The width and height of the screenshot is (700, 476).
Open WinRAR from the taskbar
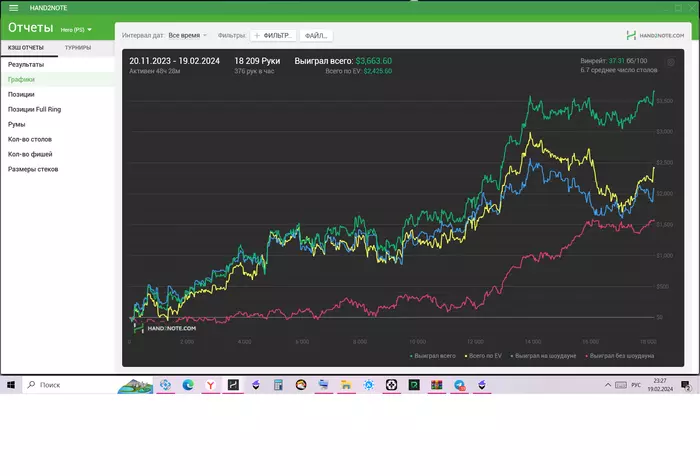pos(436,385)
